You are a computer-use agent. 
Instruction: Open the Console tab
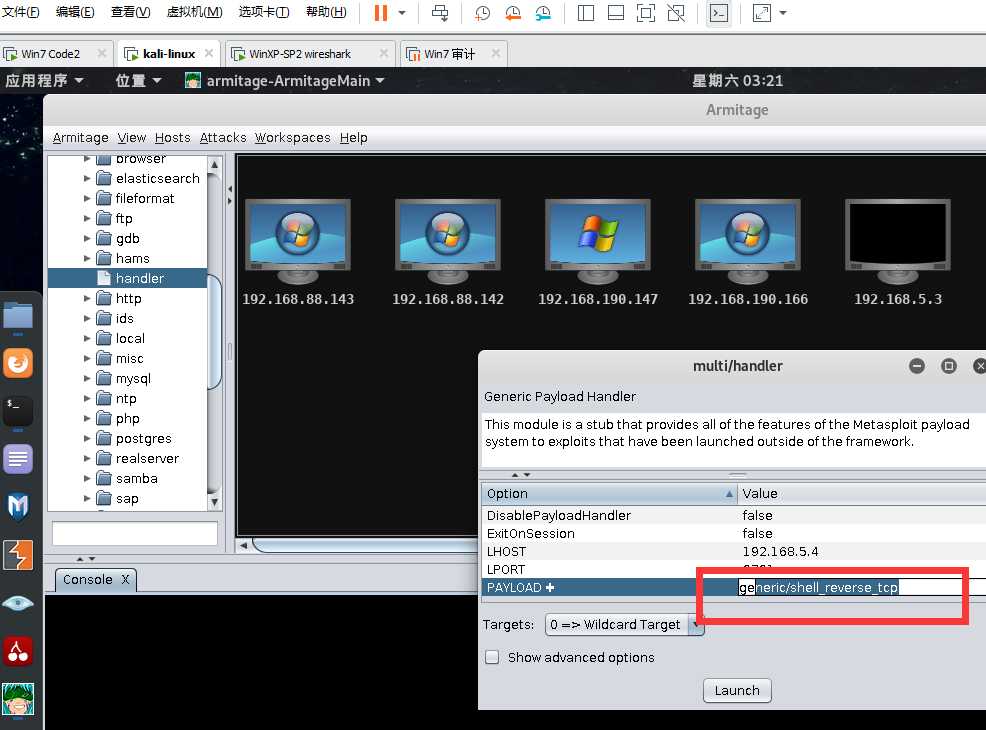tap(87, 580)
